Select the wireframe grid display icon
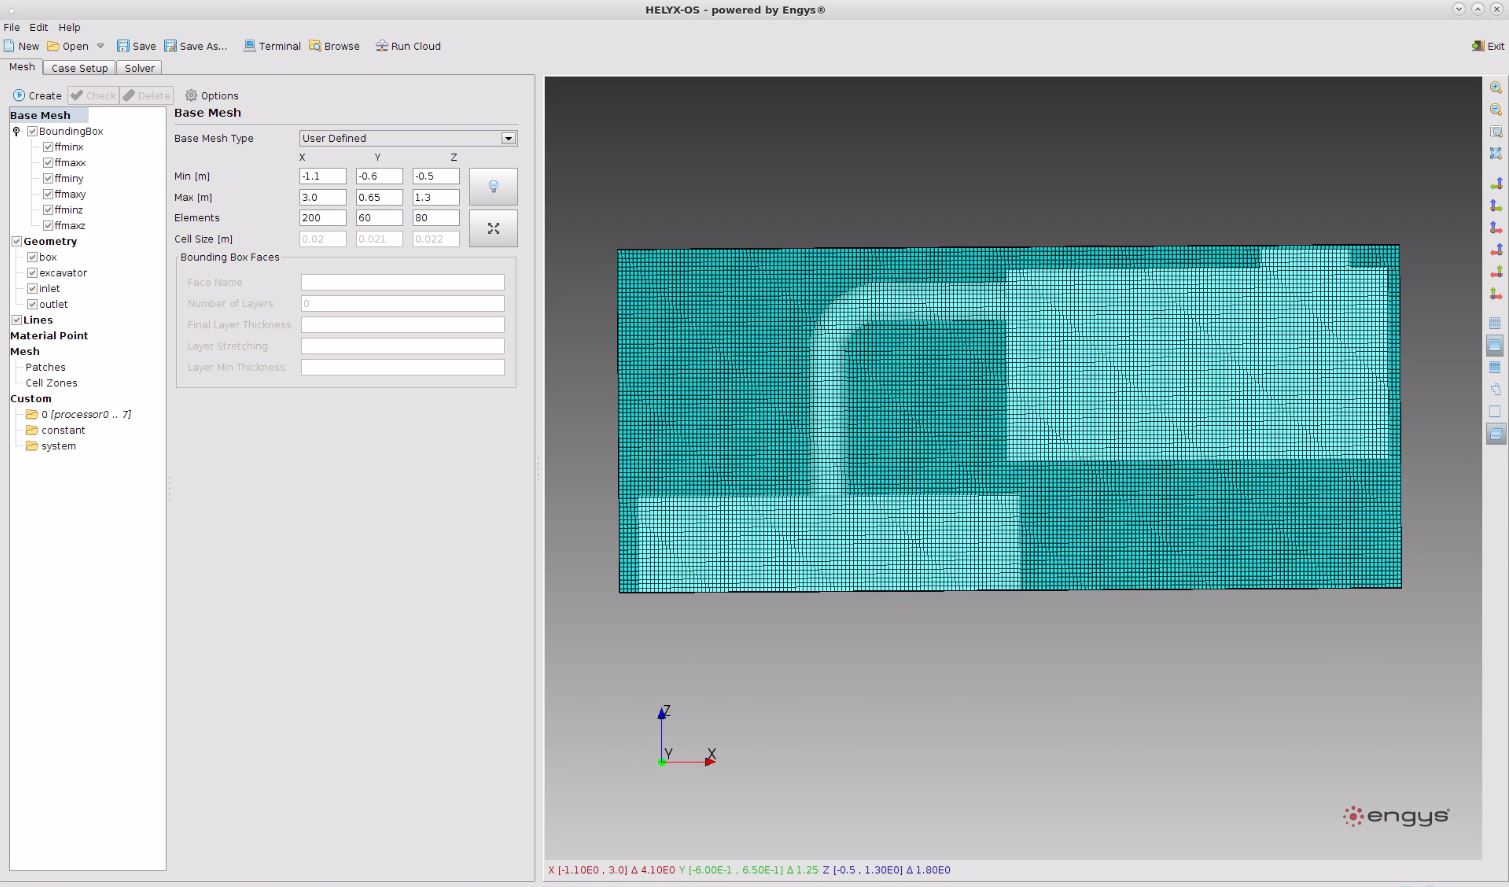The image size is (1509, 887). 1496,323
